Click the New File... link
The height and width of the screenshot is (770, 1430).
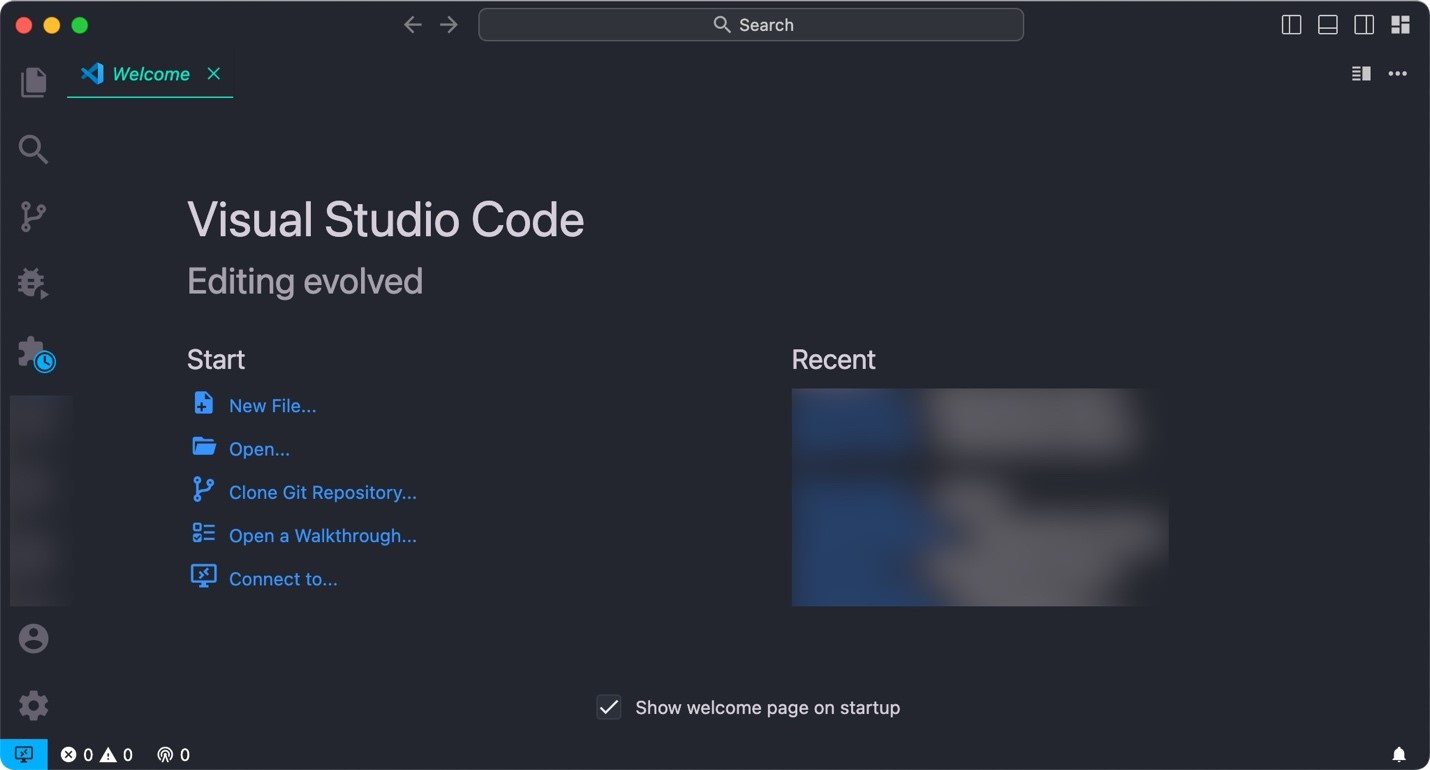coord(272,406)
